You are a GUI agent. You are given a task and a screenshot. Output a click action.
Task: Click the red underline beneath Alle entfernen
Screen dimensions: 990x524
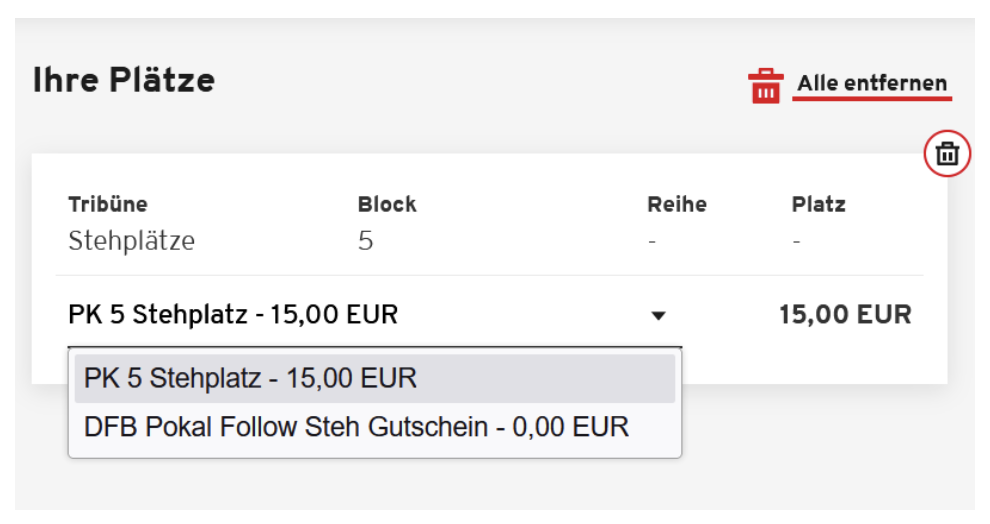[x=874, y=99]
